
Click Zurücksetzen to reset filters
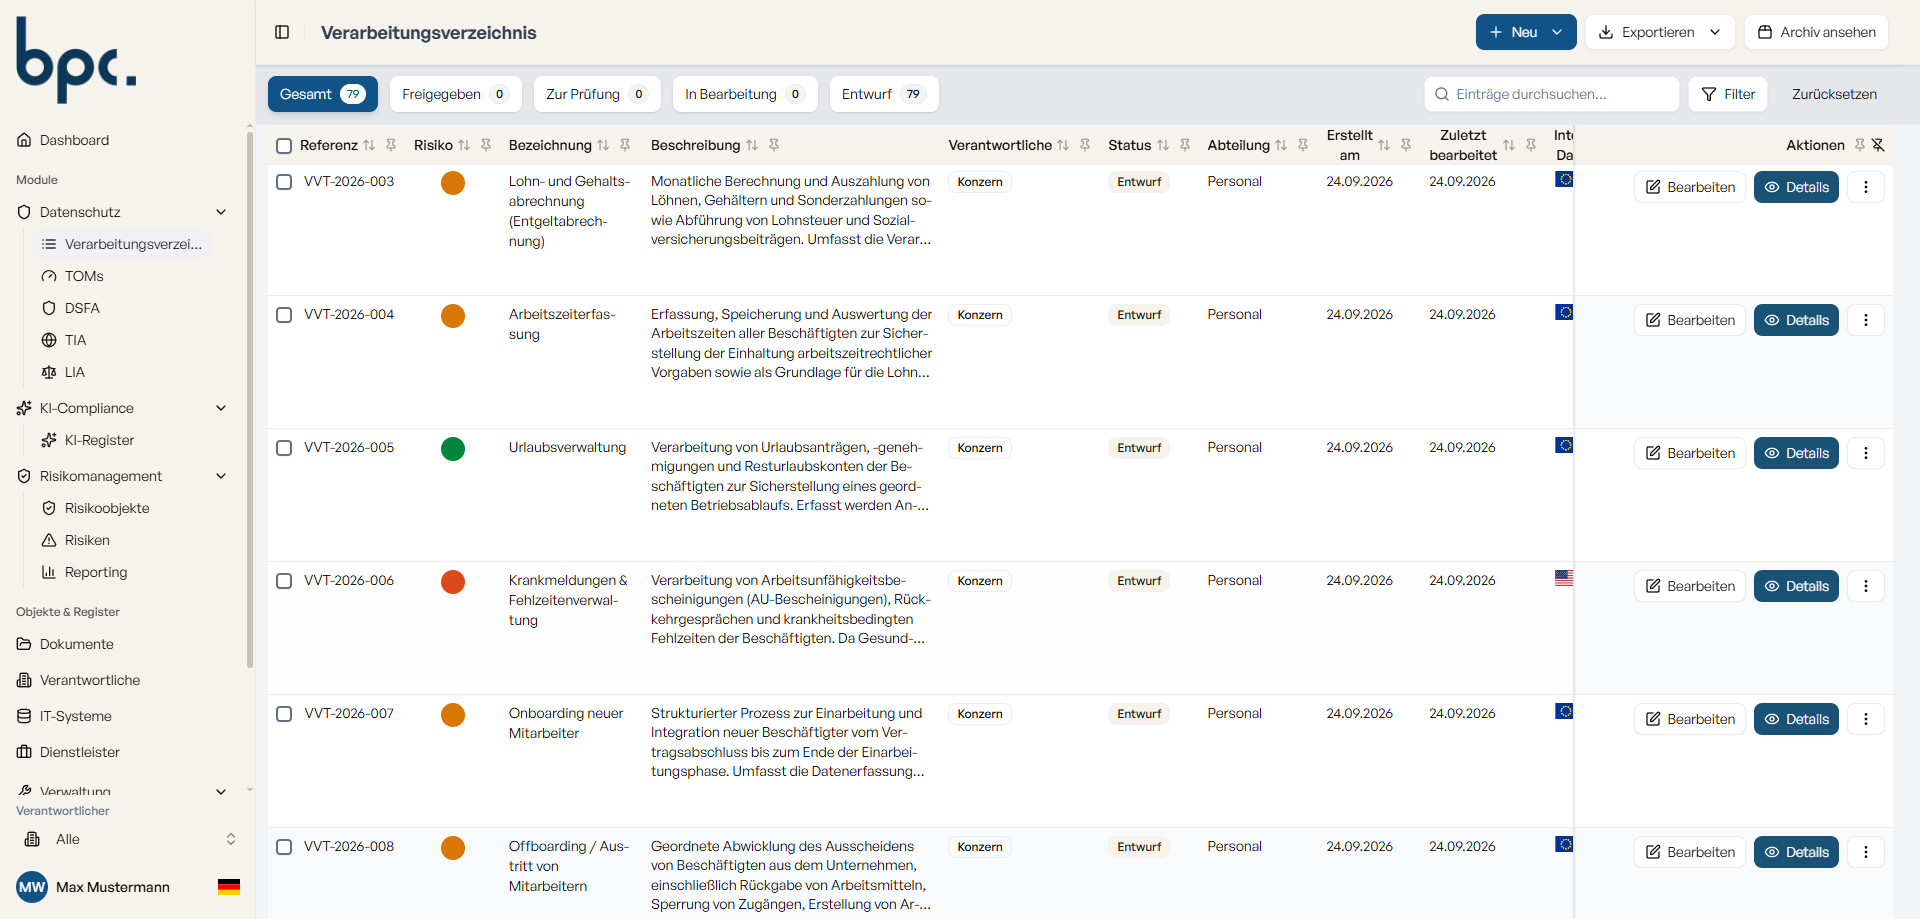point(1834,94)
